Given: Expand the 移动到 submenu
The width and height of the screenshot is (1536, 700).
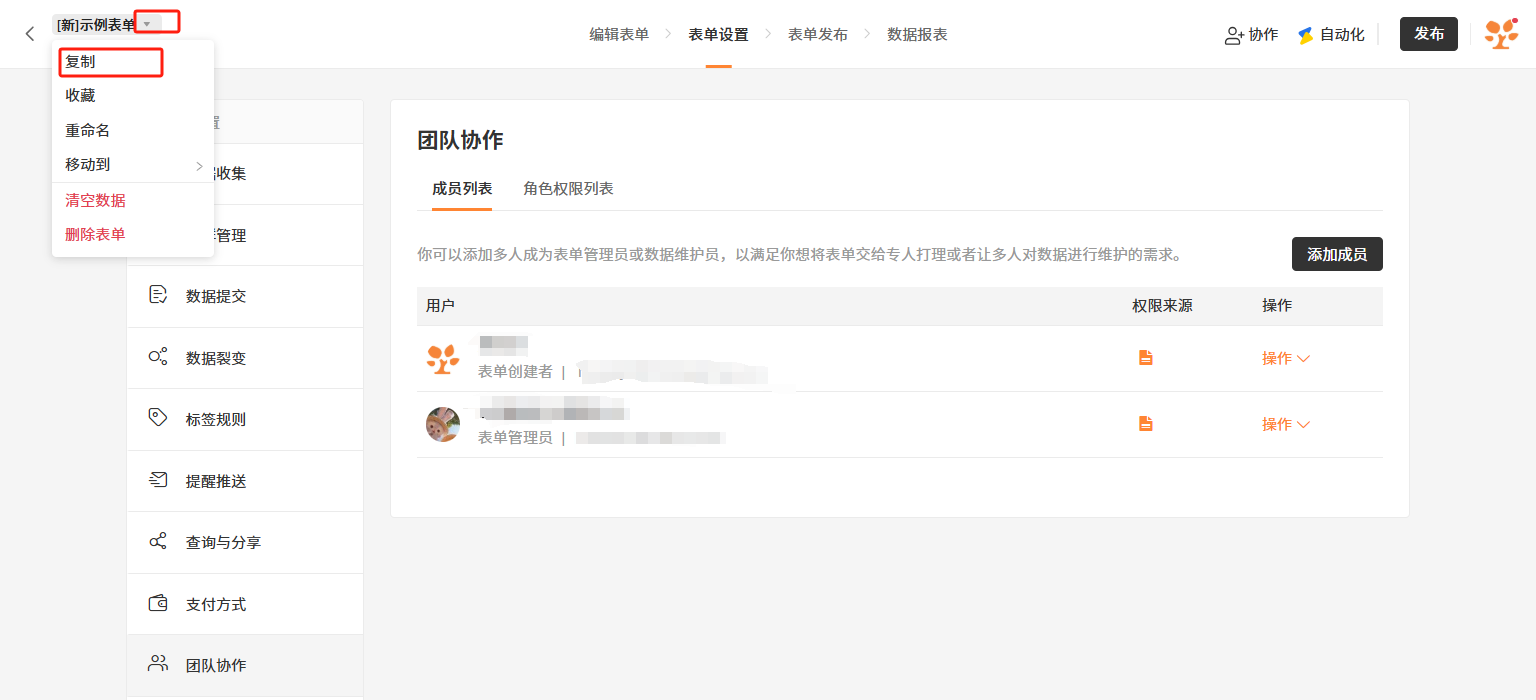Looking at the screenshot, I should click(133, 165).
